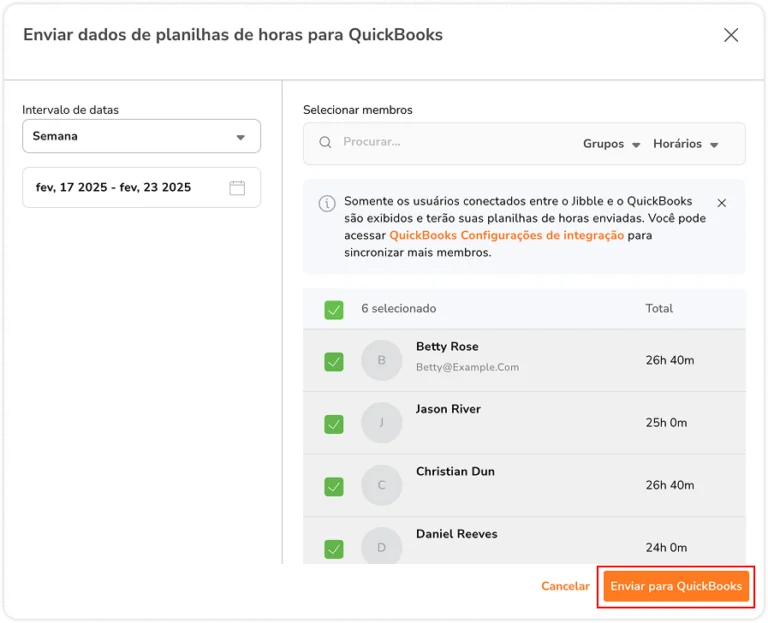Click the Christian Dun name
The width and height of the screenshot is (768, 623).
point(455,472)
